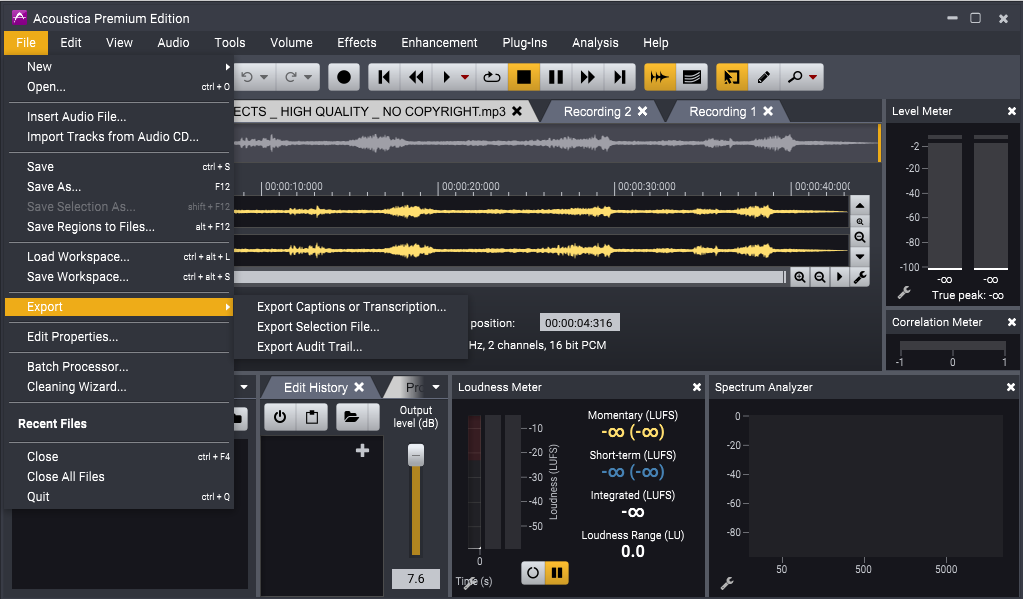
Task: Start playback with the Play button
Action: (447, 77)
